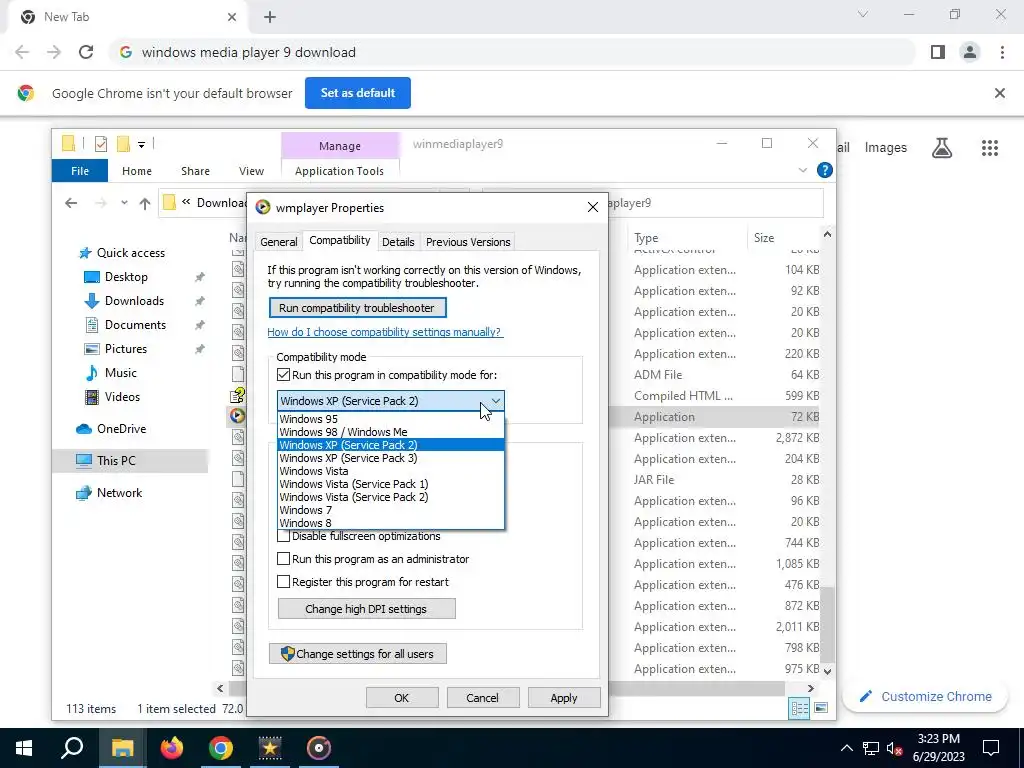
Task: Check Register this program for restart
Action: (283, 582)
